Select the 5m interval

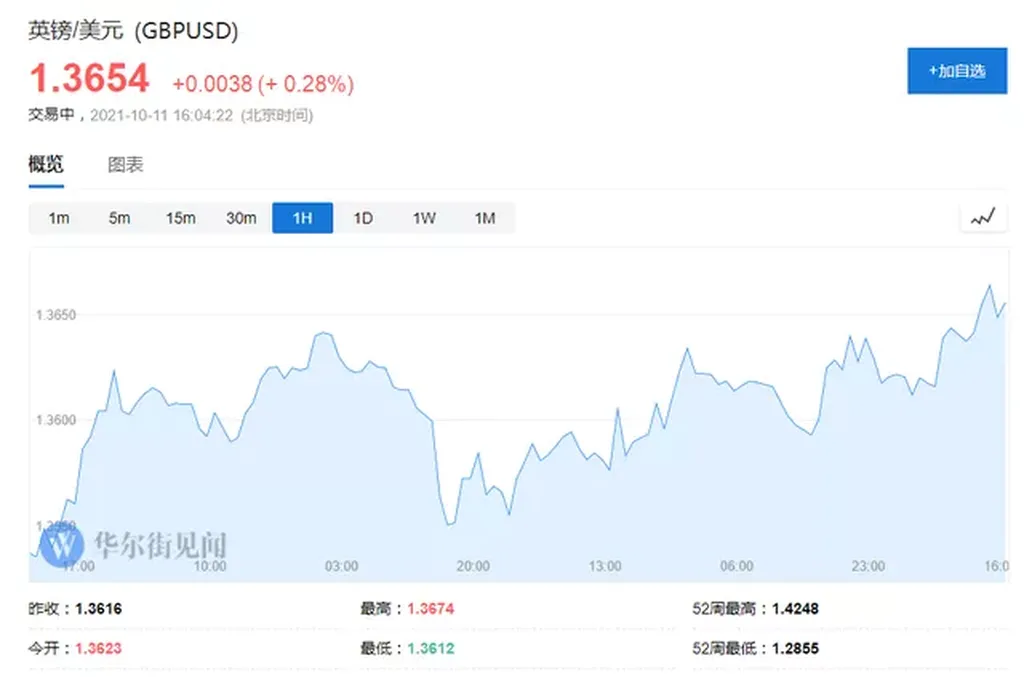[120, 218]
